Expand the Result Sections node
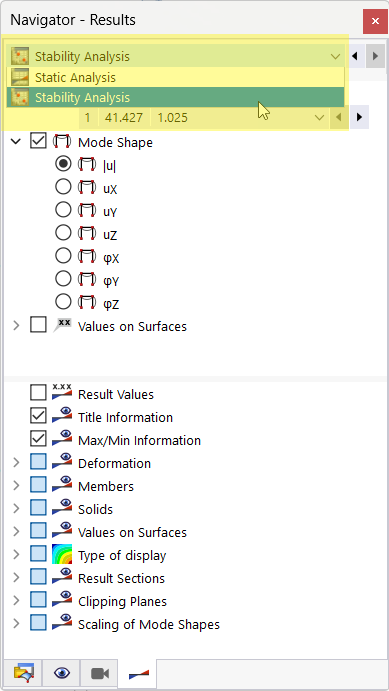389x691 pixels. click(16, 577)
